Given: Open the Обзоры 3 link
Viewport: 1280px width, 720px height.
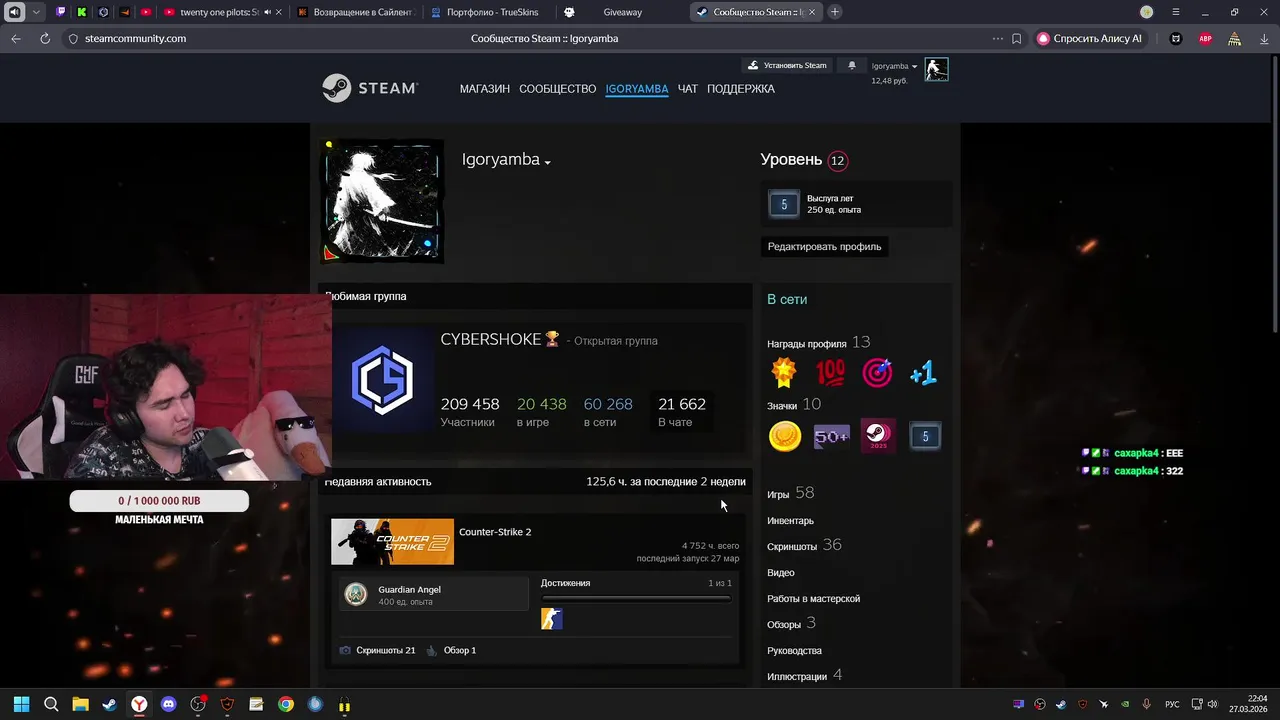Looking at the screenshot, I should point(791,624).
